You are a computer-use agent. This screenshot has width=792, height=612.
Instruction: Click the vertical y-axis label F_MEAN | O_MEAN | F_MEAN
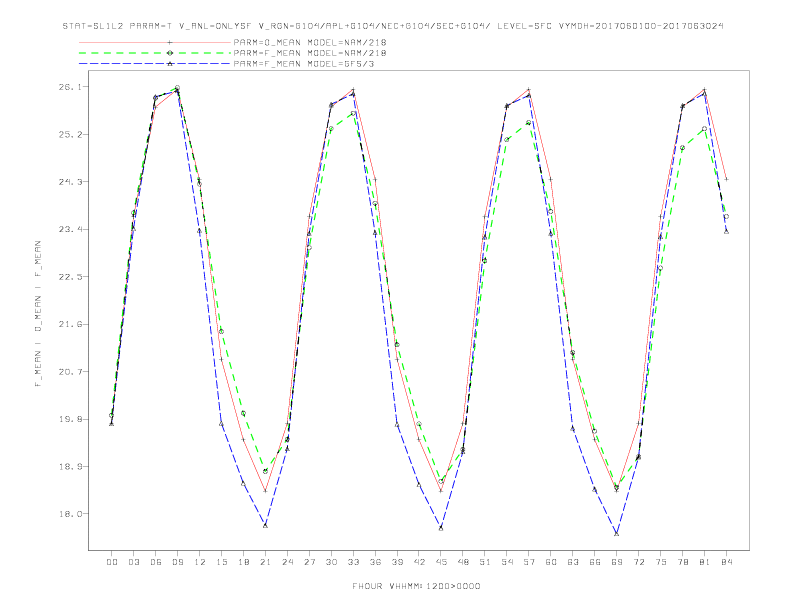pyautogui.click(x=38, y=314)
